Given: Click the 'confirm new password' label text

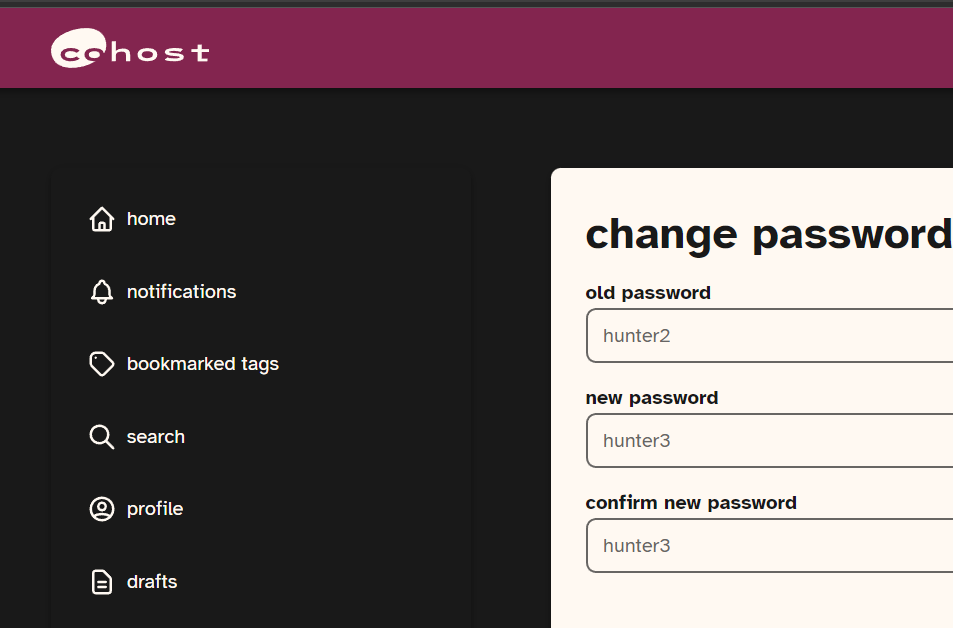Looking at the screenshot, I should tap(690, 503).
